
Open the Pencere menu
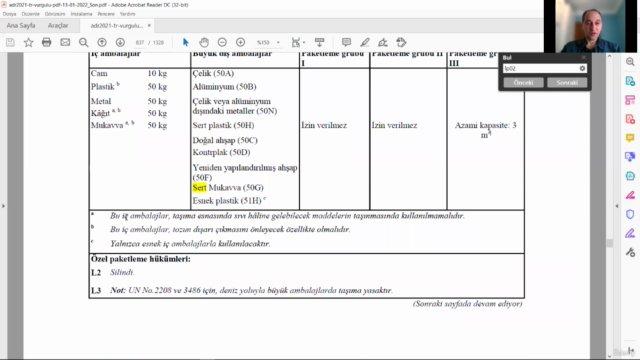click(x=106, y=14)
